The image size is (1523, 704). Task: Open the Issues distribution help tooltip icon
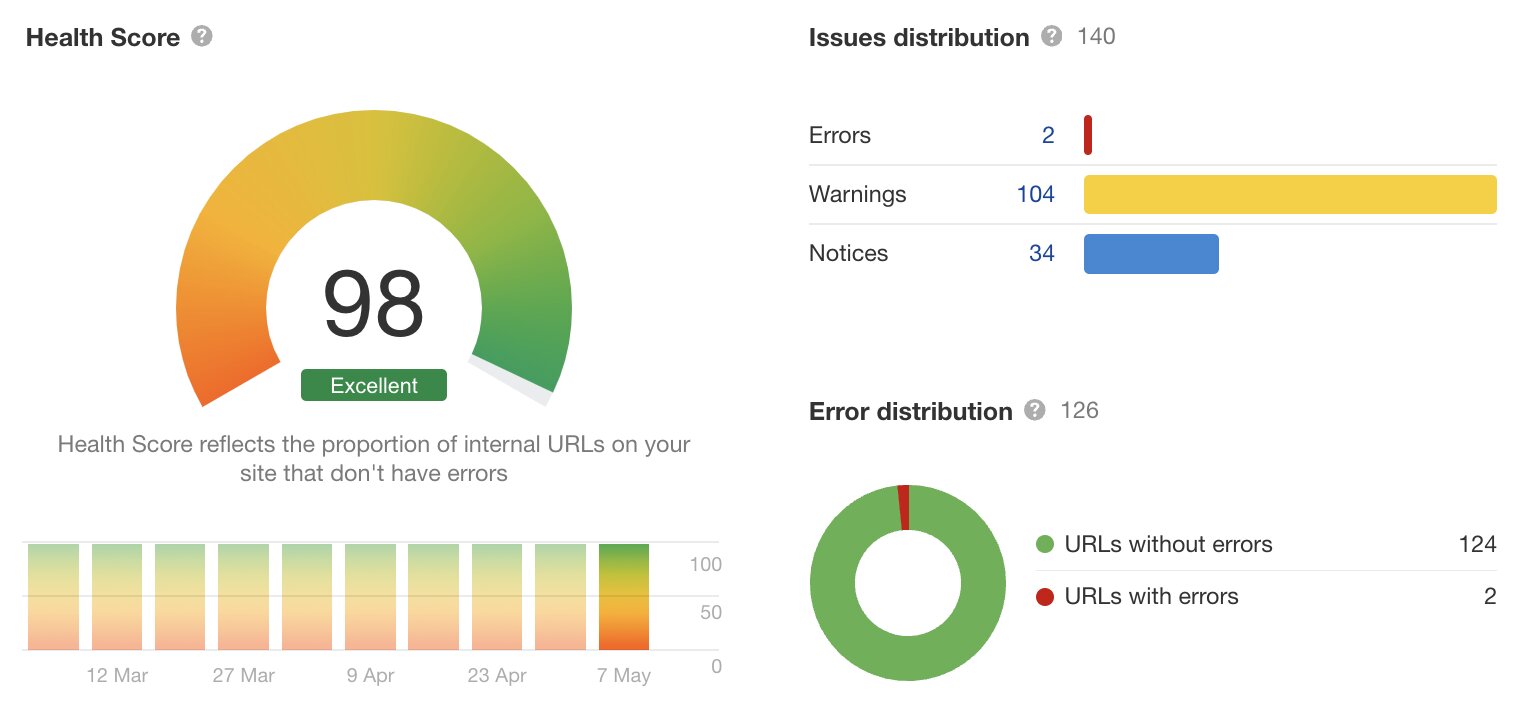point(1051,37)
